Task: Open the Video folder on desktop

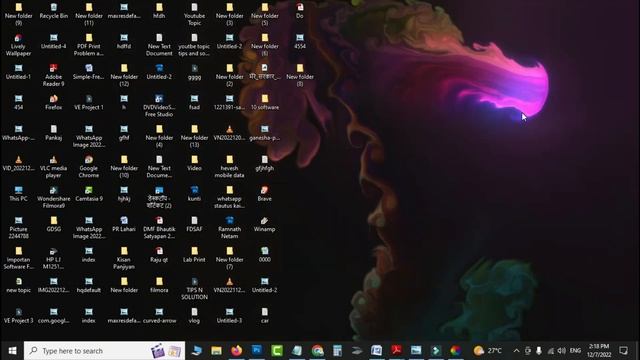Action: click(194, 163)
